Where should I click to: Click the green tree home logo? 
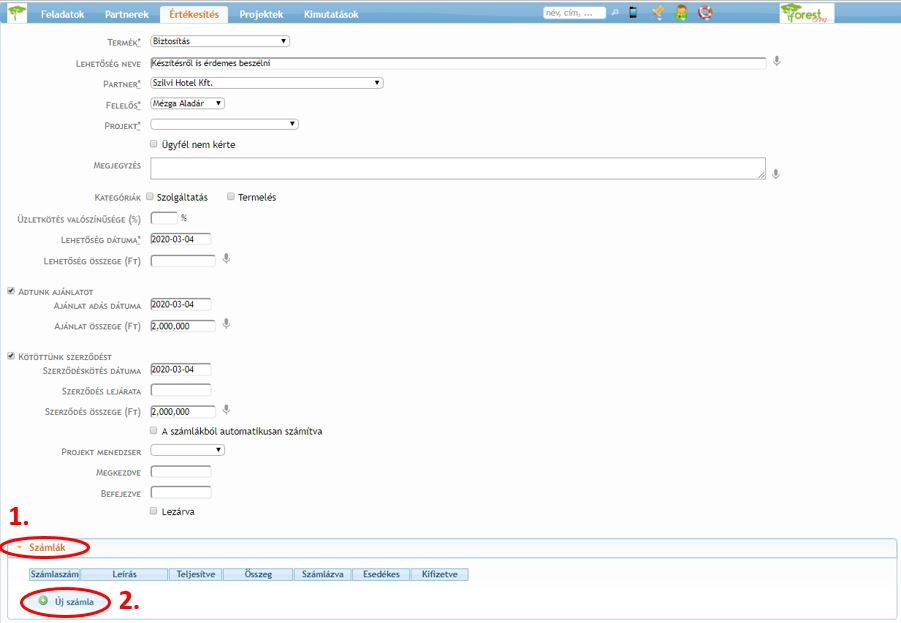point(17,13)
